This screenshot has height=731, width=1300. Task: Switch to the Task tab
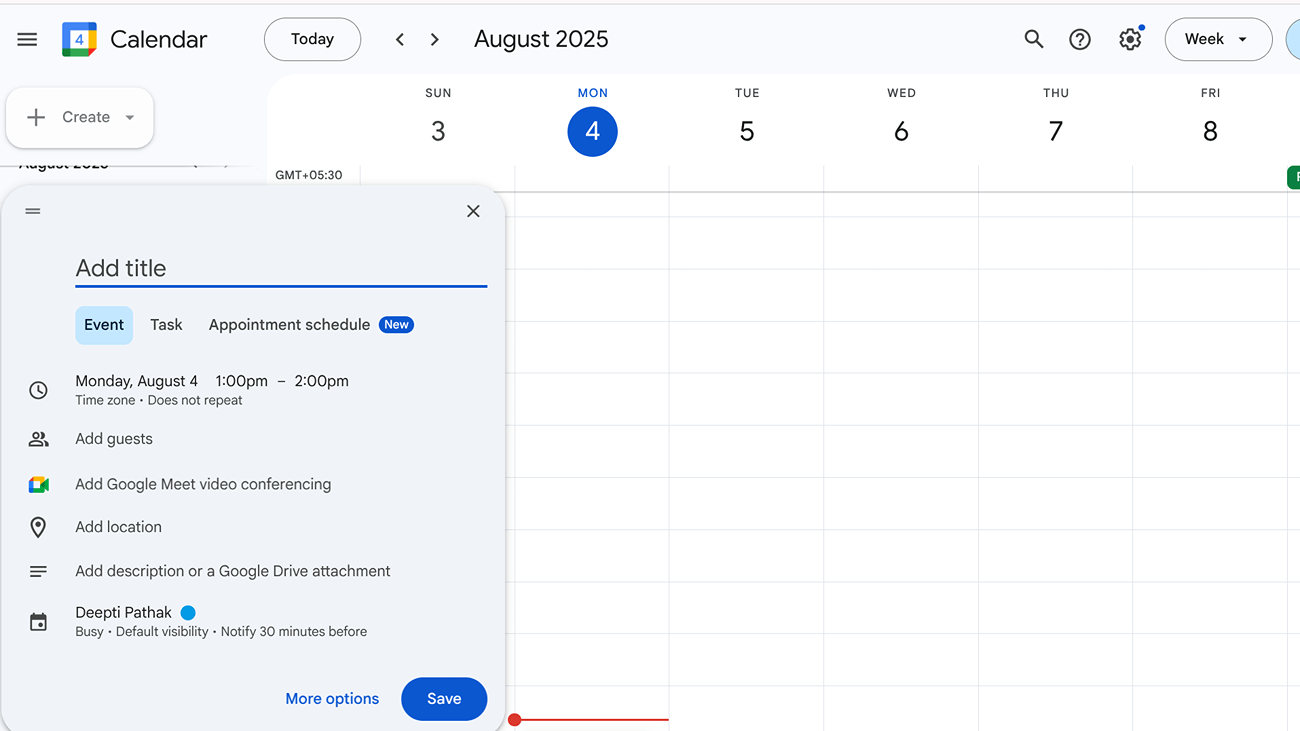click(x=166, y=324)
